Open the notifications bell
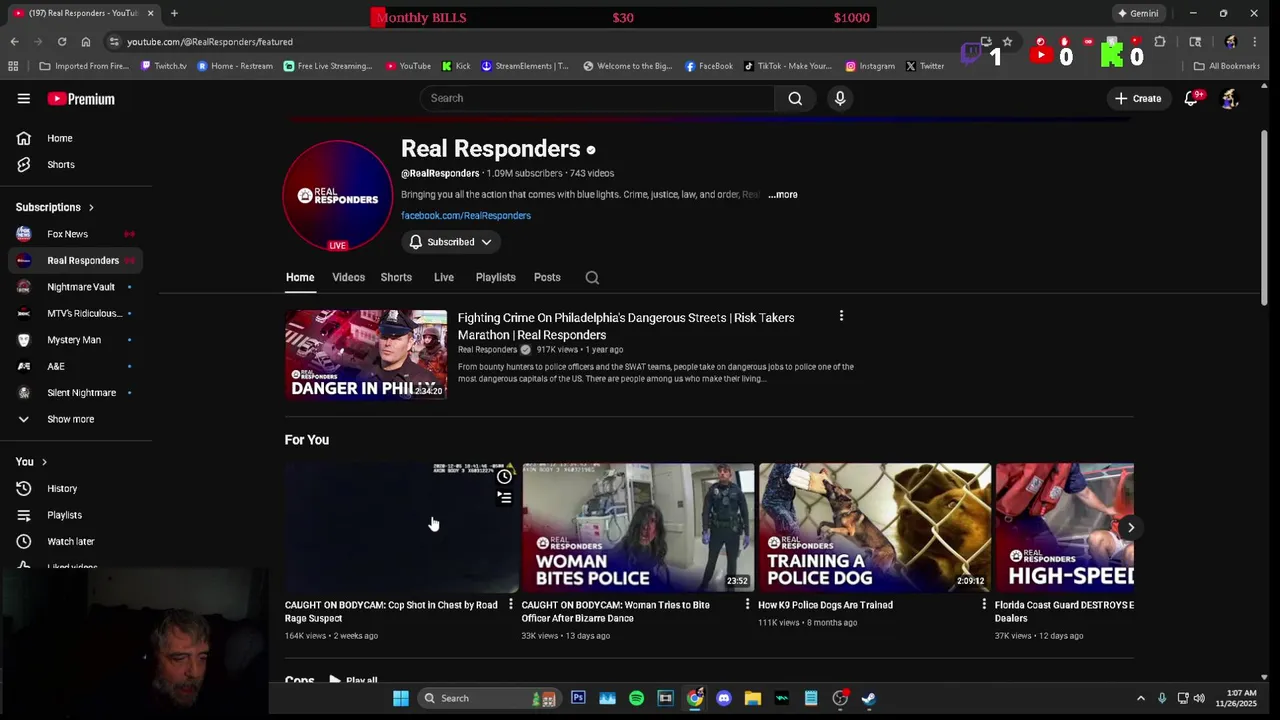Screen dimensions: 1280x720 [1191, 98]
